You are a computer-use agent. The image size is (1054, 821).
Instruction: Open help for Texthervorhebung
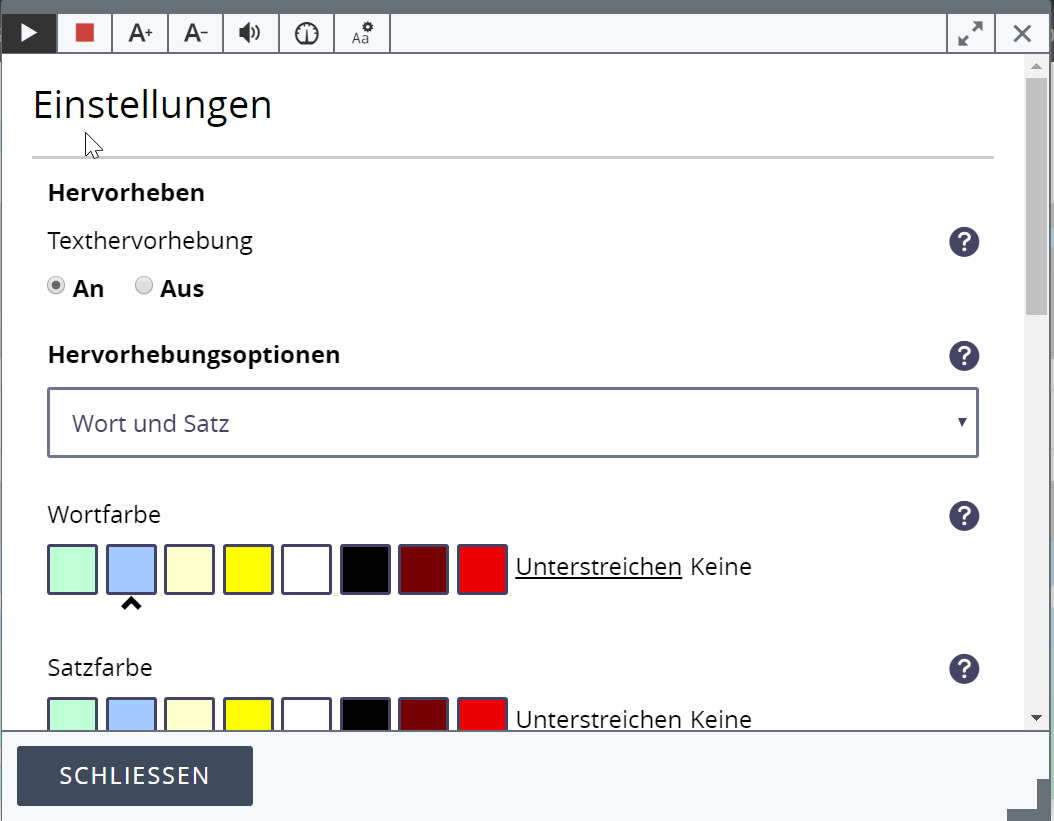click(x=964, y=242)
